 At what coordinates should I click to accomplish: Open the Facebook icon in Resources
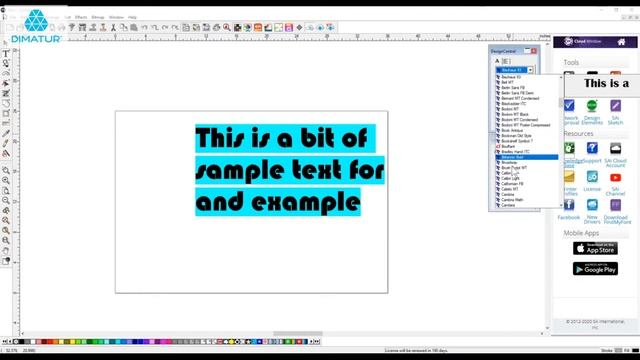pos(569,205)
